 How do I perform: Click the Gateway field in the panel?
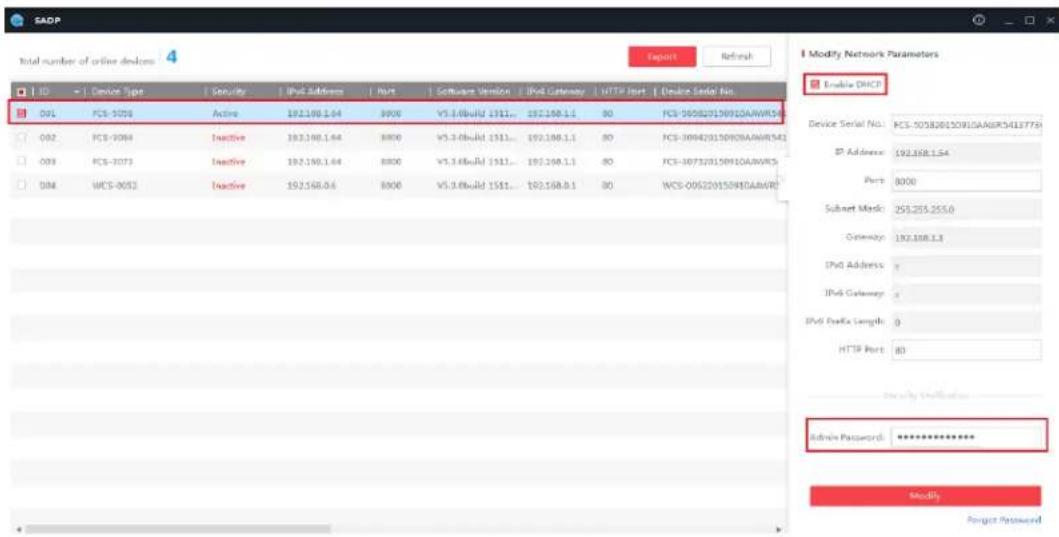(x=966, y=238)
